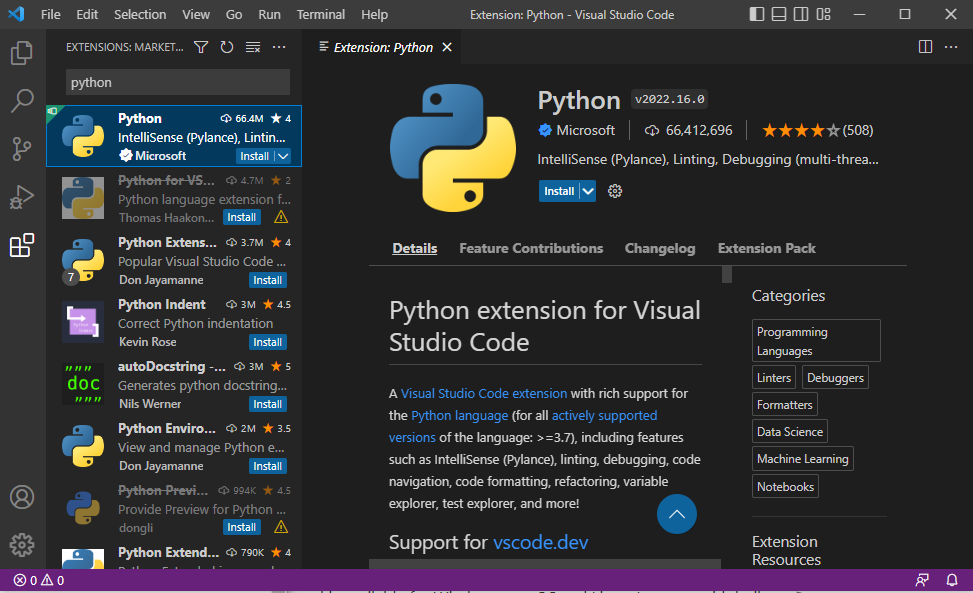This screenshot has height=593, width=973.
Task: Split the editor to the right
Action: coord(925,47)
